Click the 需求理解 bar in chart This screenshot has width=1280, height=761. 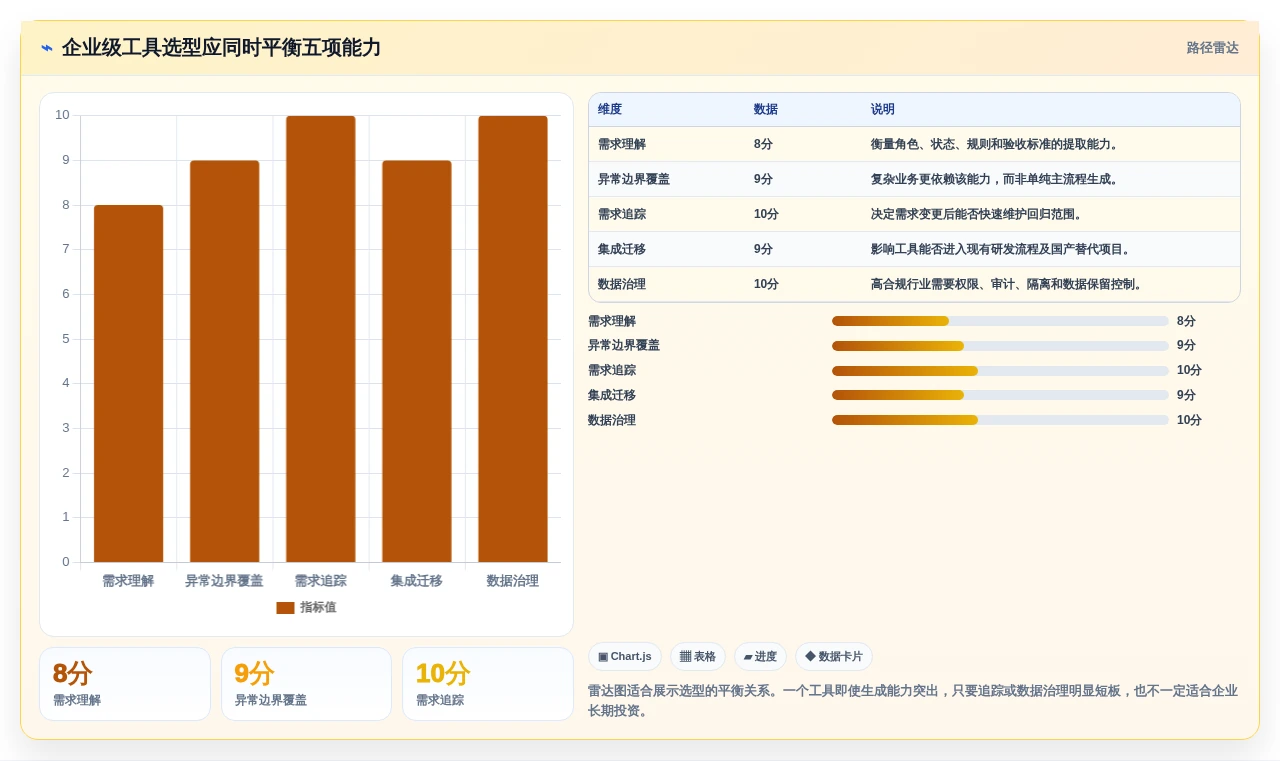(x=129, y=384)
